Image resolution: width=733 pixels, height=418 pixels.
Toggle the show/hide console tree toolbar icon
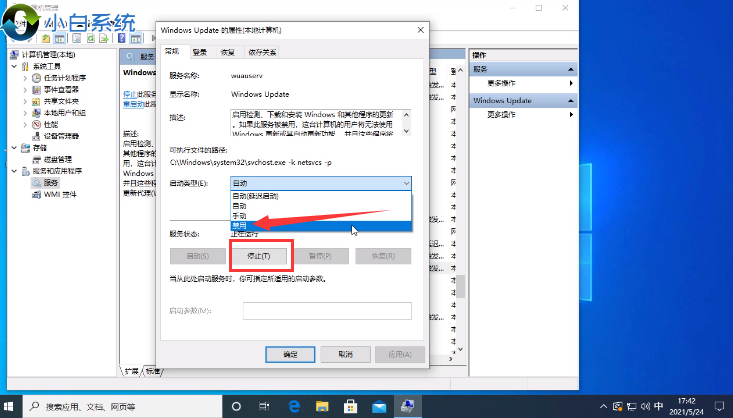pyautogui.click(x=59, y=38)
